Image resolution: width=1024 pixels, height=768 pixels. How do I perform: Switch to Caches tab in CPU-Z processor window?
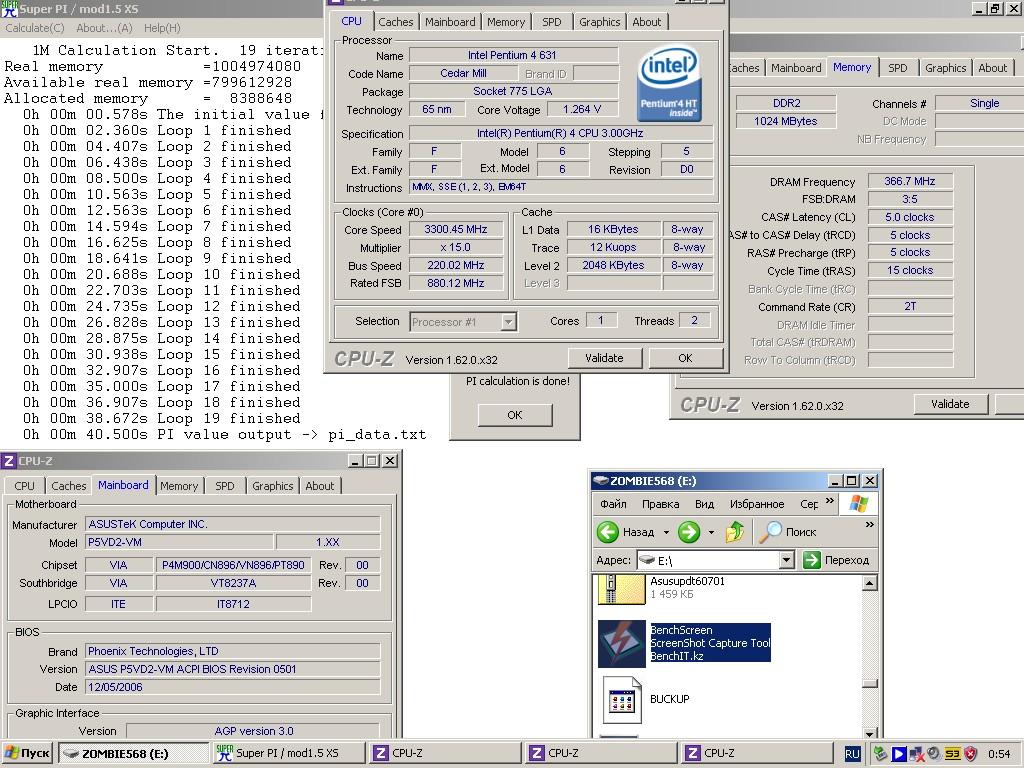click(x=396, y=22)
